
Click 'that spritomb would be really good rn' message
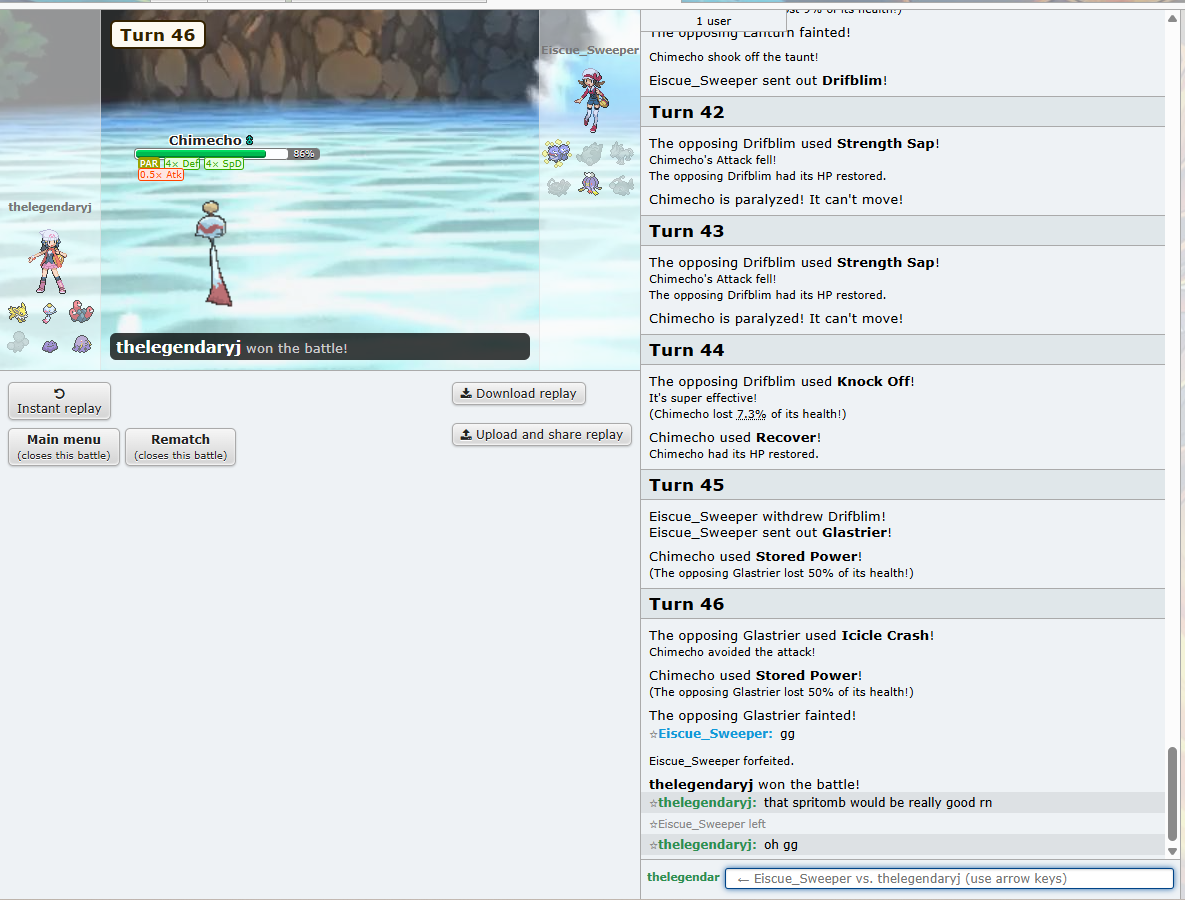[x=877, y=803]
